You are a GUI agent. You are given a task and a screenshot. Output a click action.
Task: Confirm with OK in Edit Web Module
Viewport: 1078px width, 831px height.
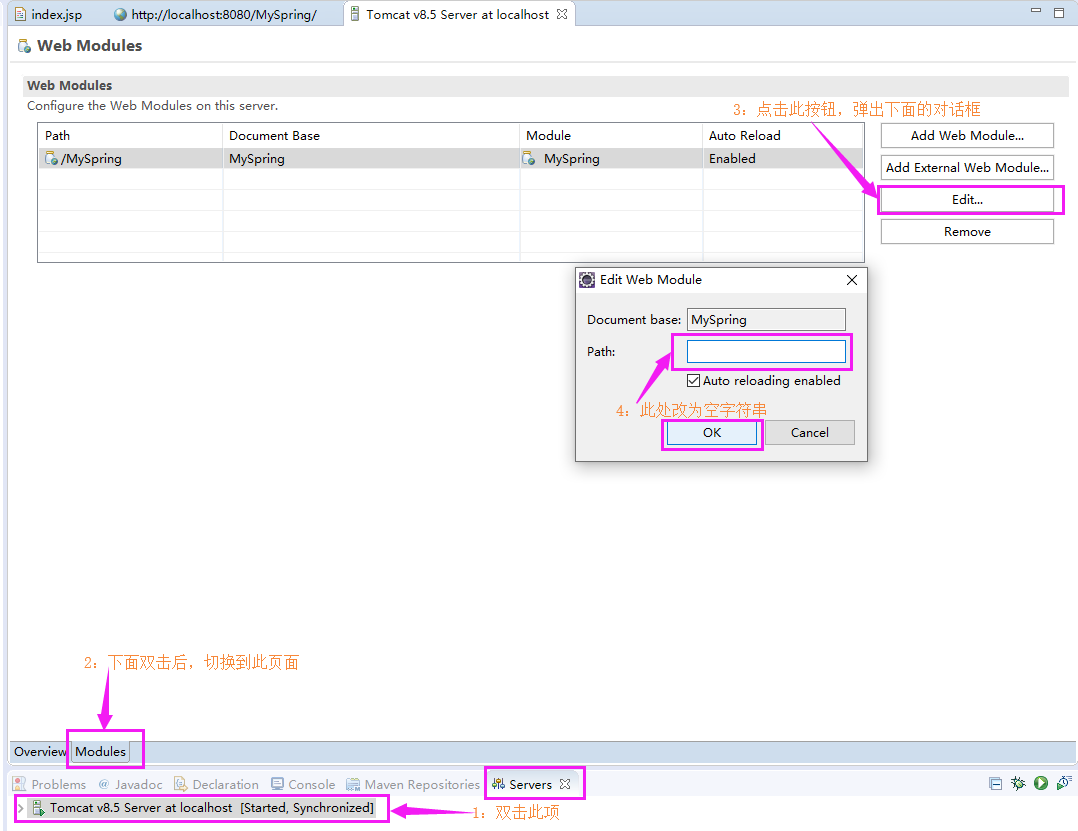[x=712, y=433]
